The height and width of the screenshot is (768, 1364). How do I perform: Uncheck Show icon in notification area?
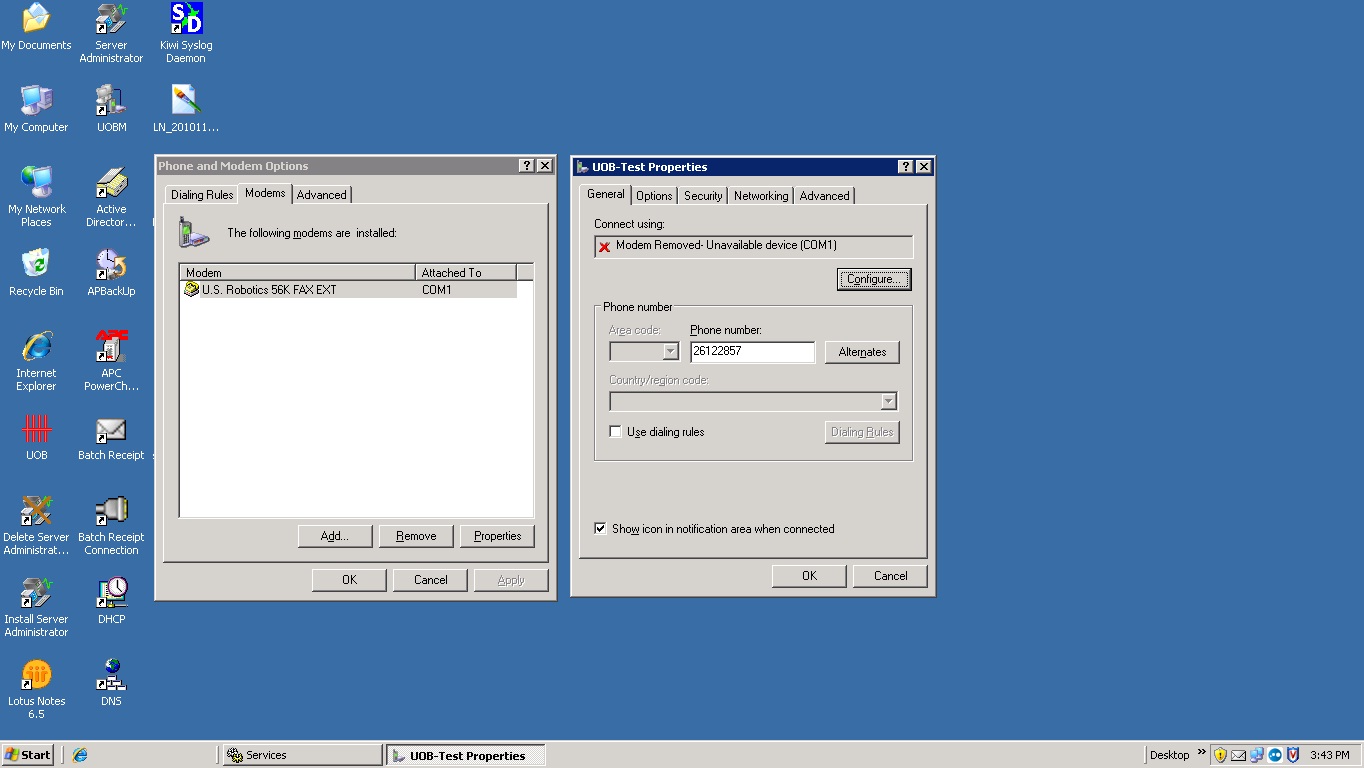600,528
